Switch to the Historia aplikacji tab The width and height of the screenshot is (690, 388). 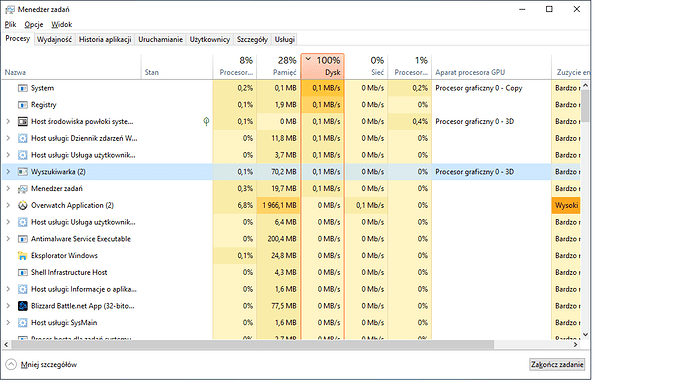point(105,40)
